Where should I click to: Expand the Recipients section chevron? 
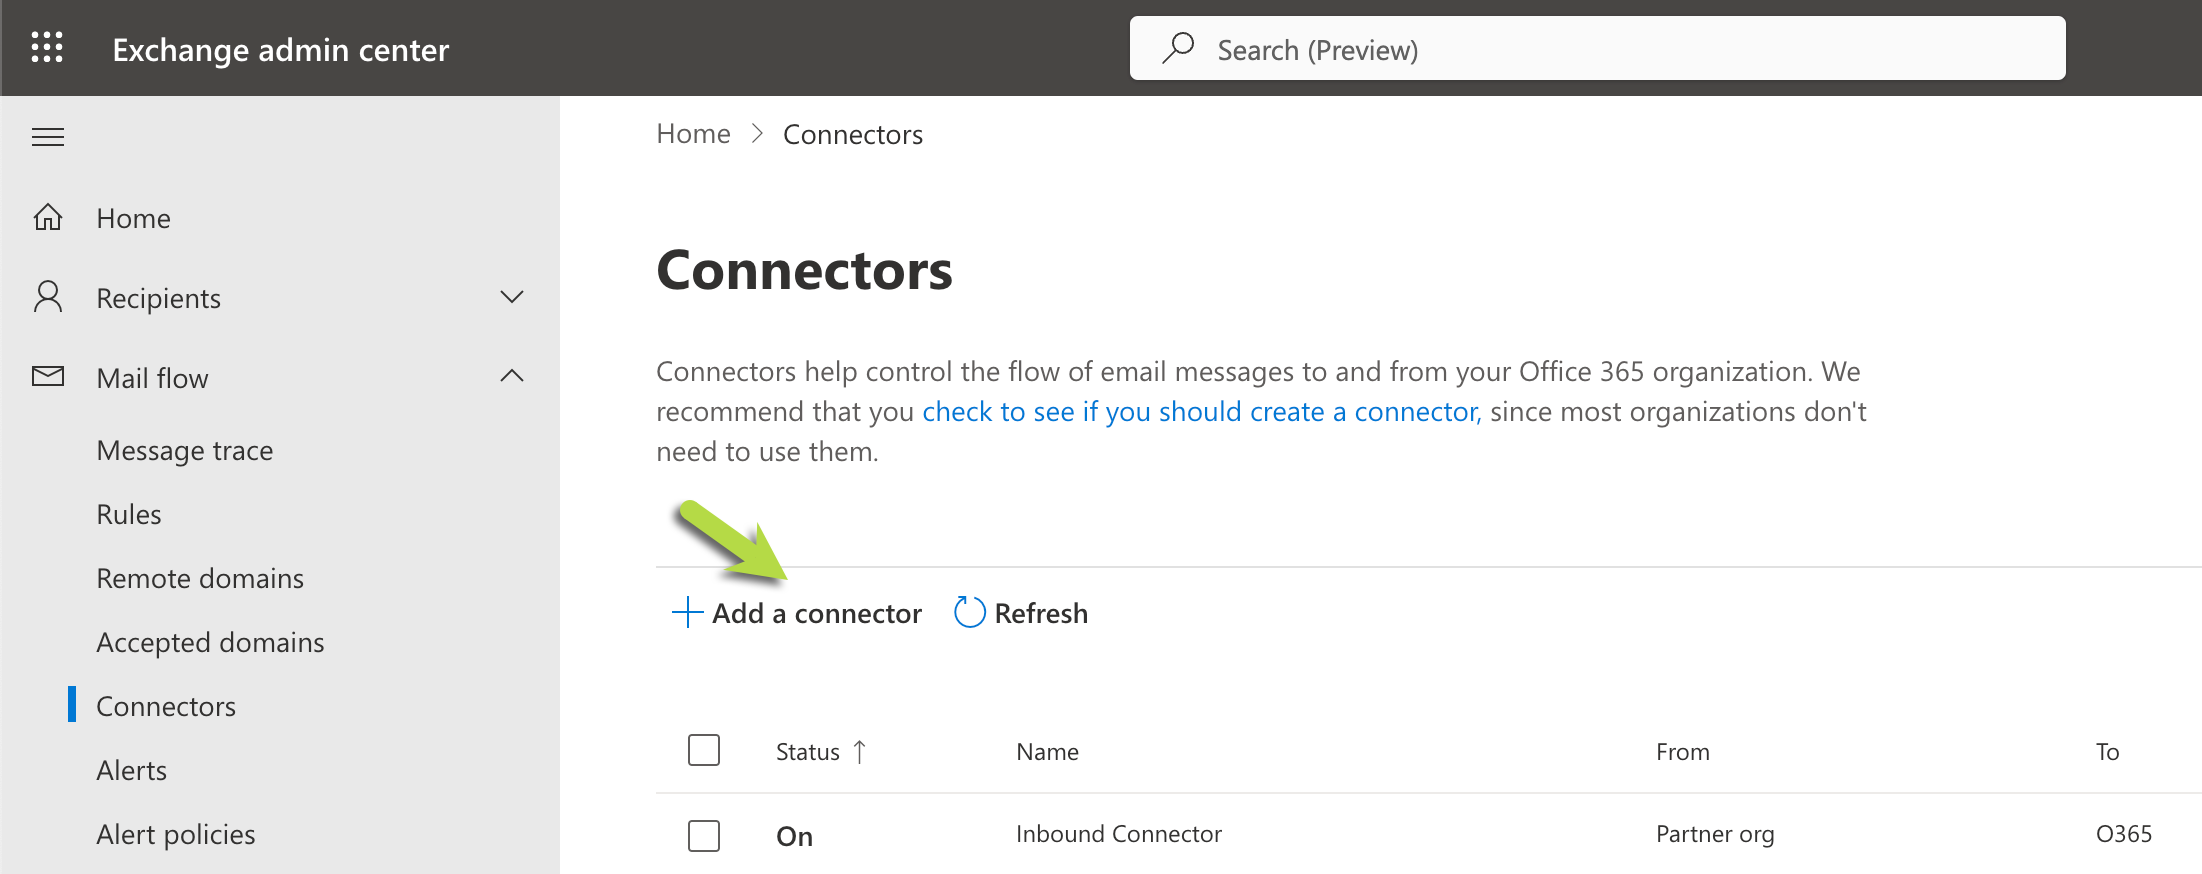click(512, 297)
